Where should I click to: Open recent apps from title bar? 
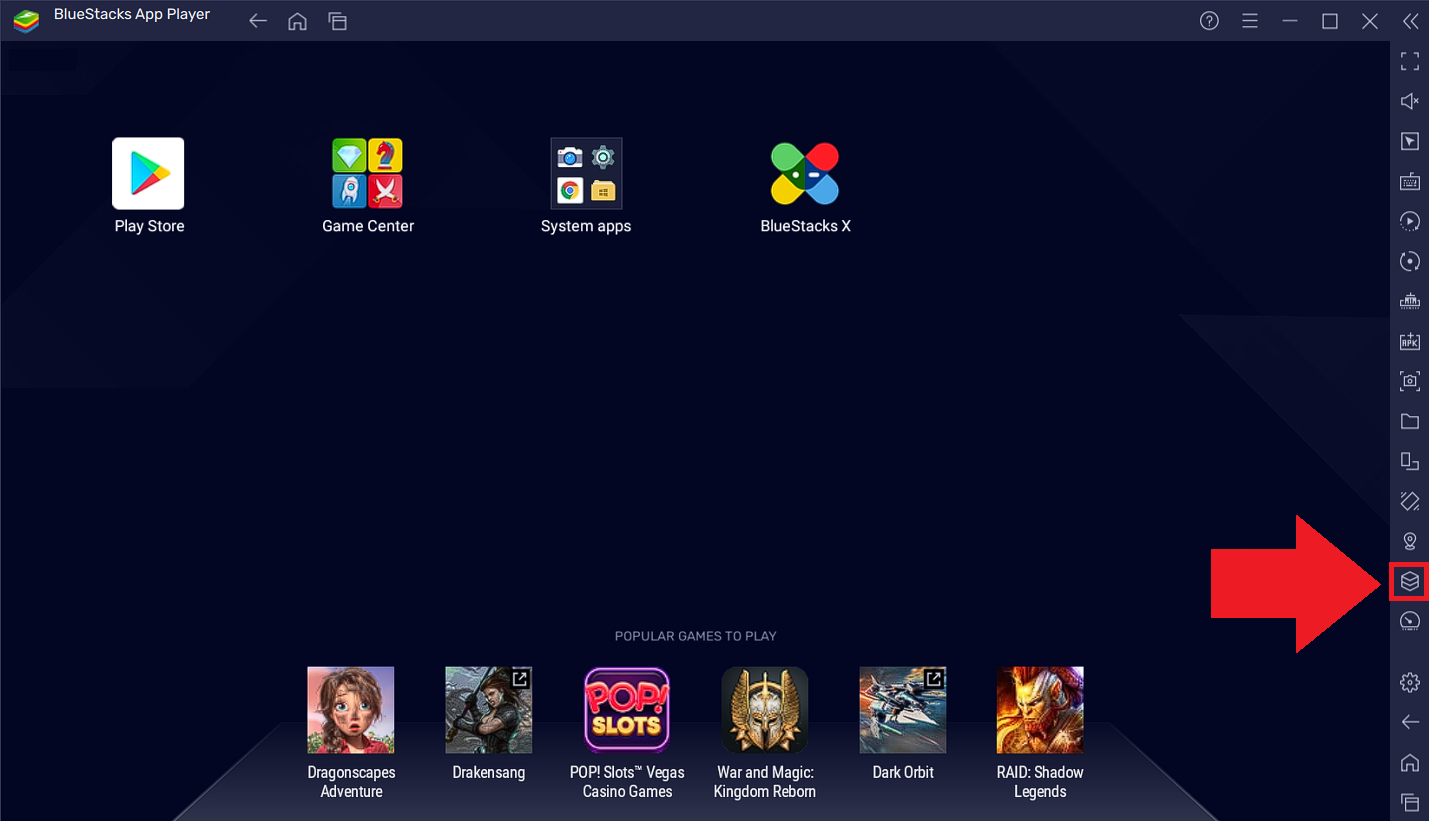point(338,21)
